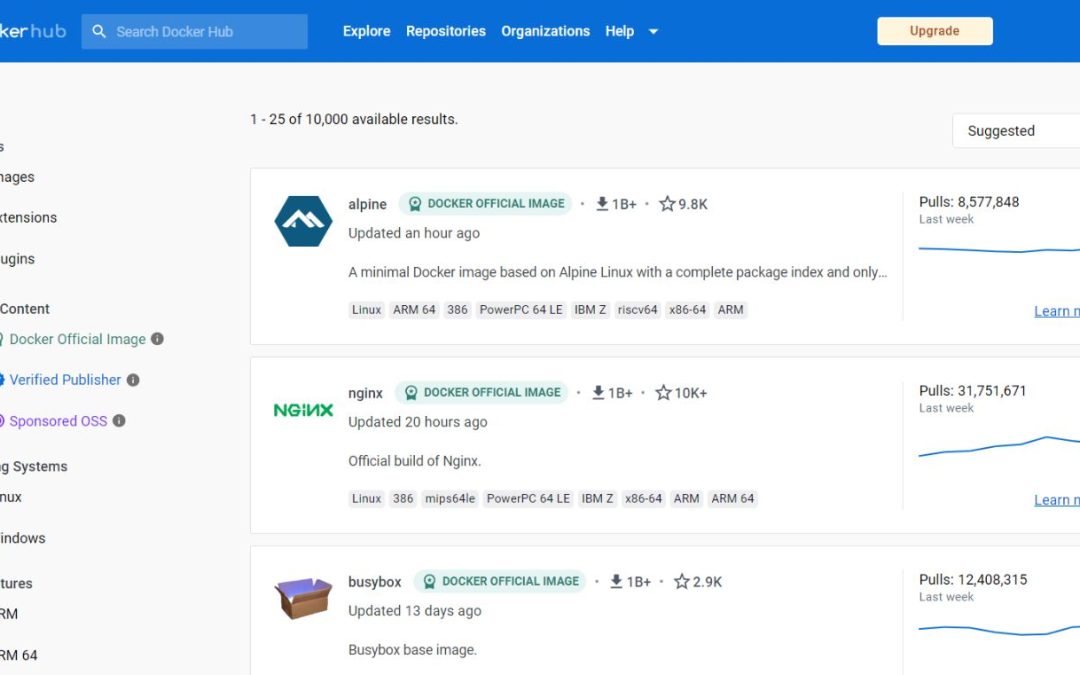Click '1 - 25 of 10,000 available results.'
Screen dimensions: 1080x675
click(x=354, y=119)
